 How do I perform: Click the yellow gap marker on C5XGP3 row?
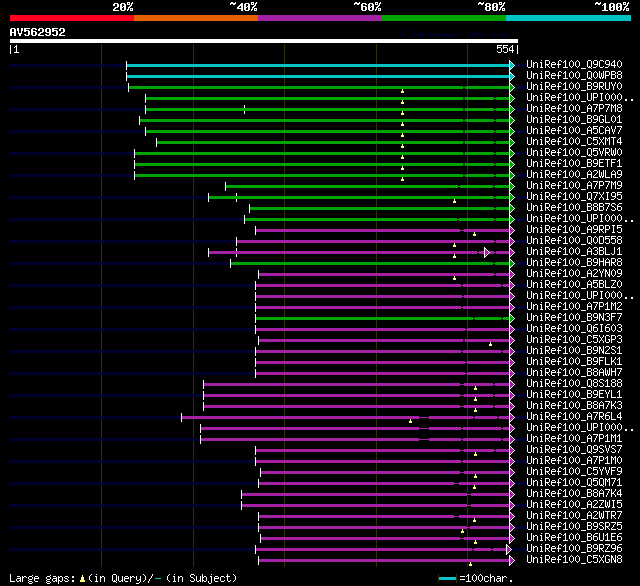pyautogui.click(x=490, y=344)
